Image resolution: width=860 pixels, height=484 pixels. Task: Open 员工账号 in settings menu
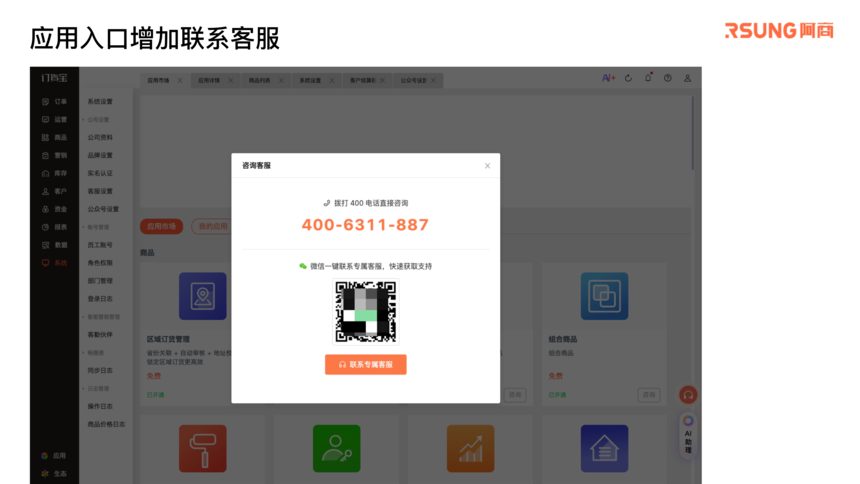(x=100, y=245)
